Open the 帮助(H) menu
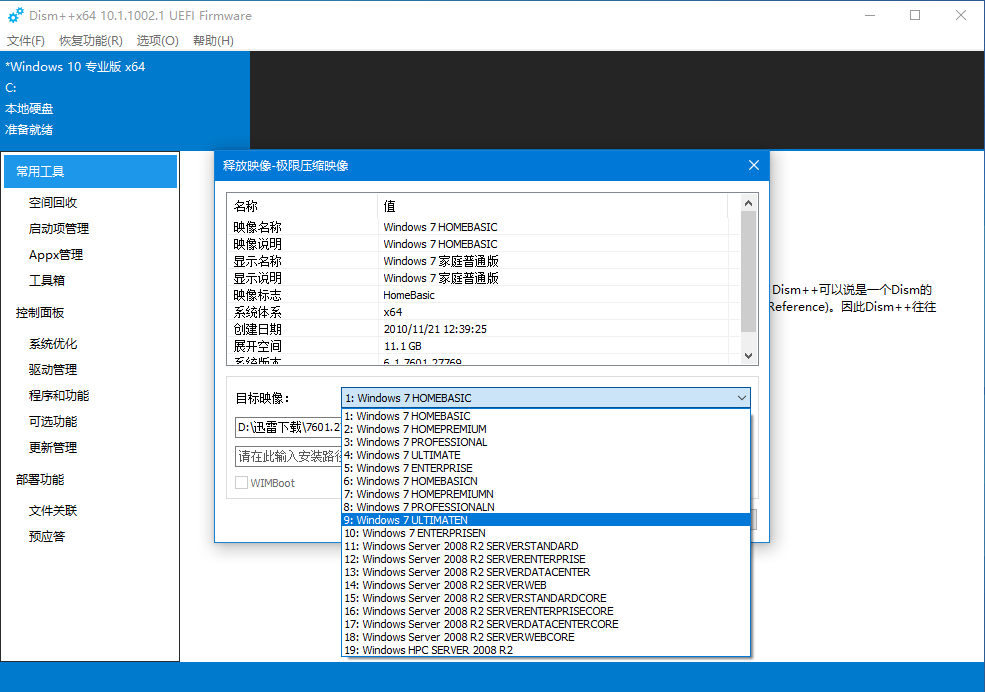Screen dimensions: 985x692 click(213, 41)
